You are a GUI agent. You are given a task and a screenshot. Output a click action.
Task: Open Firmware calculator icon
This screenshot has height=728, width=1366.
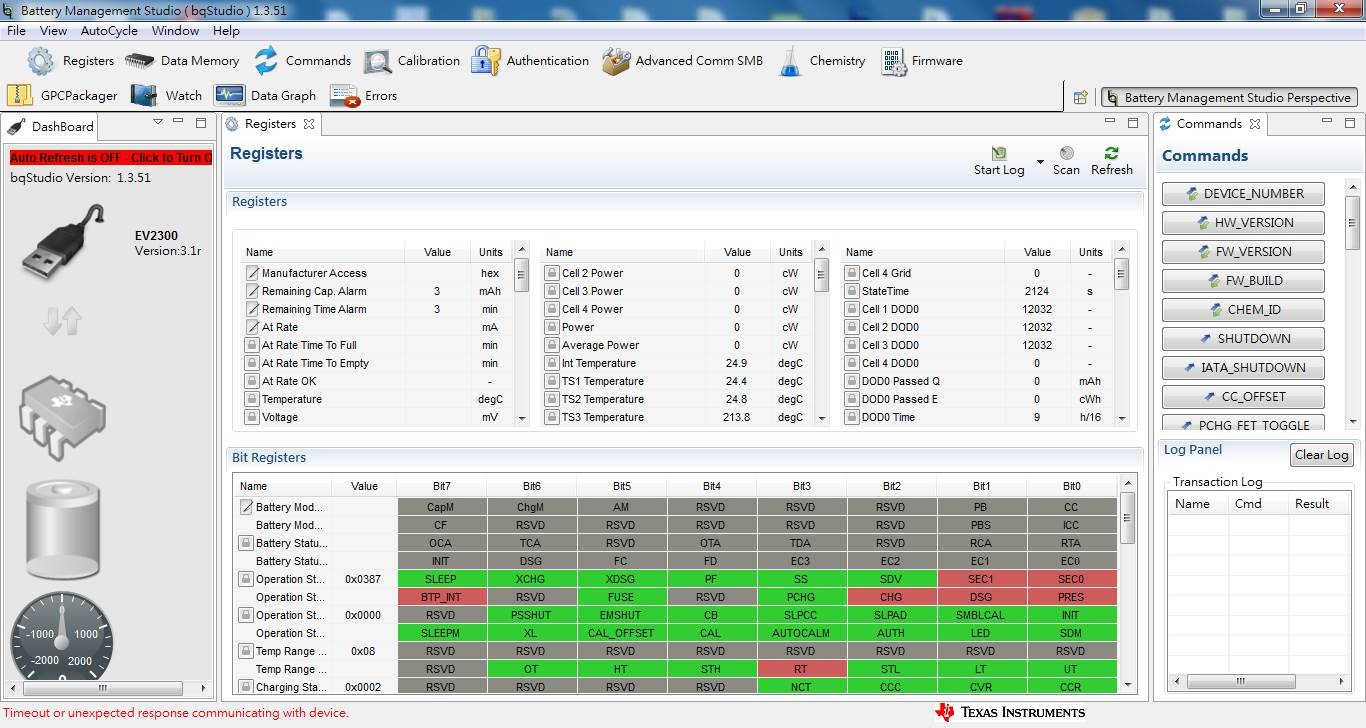894,61
